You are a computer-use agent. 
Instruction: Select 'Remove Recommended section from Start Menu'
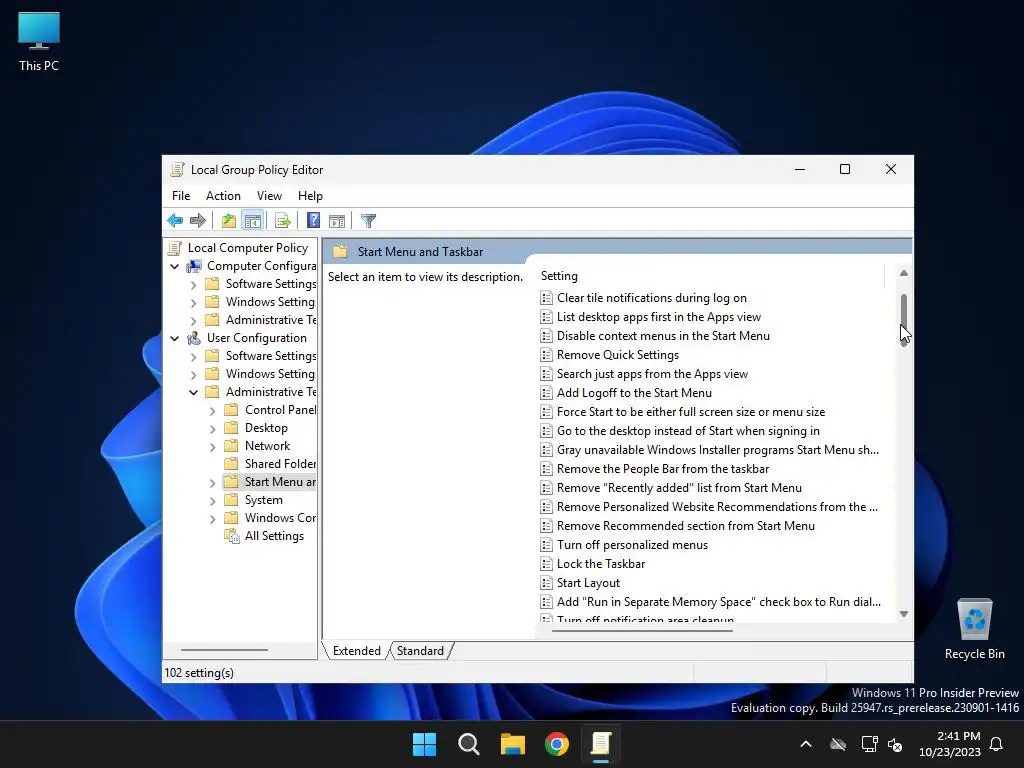pyautogui.click(x=686, y=526)
